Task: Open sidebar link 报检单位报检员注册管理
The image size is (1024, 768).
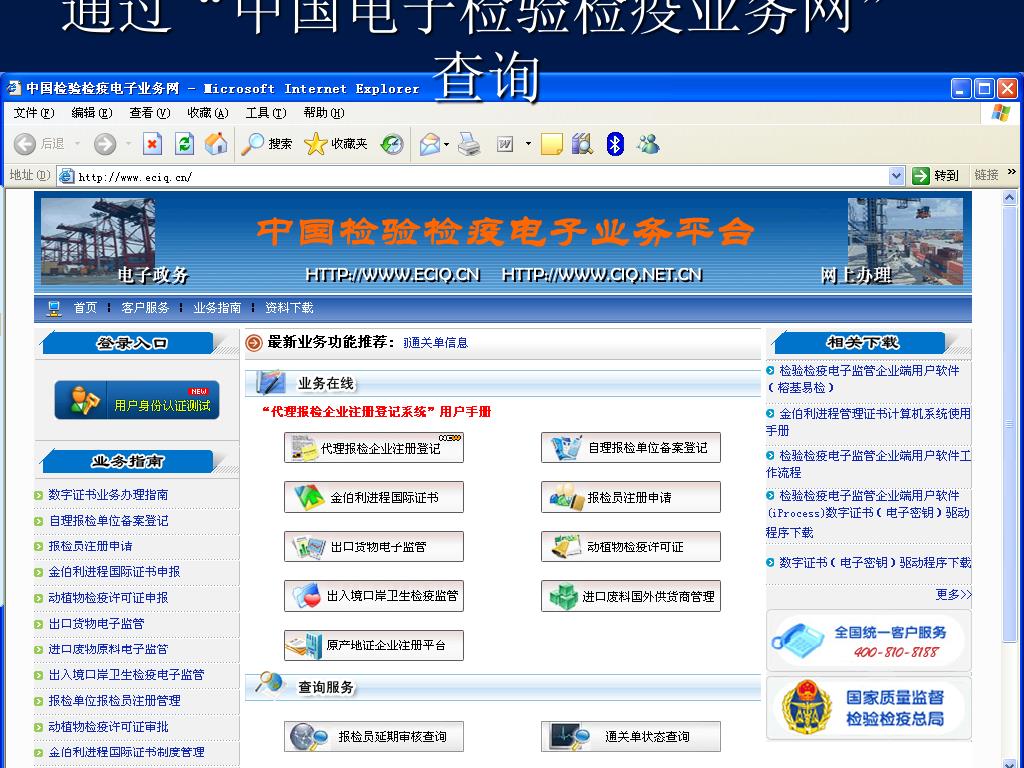Action: (114, 701)
